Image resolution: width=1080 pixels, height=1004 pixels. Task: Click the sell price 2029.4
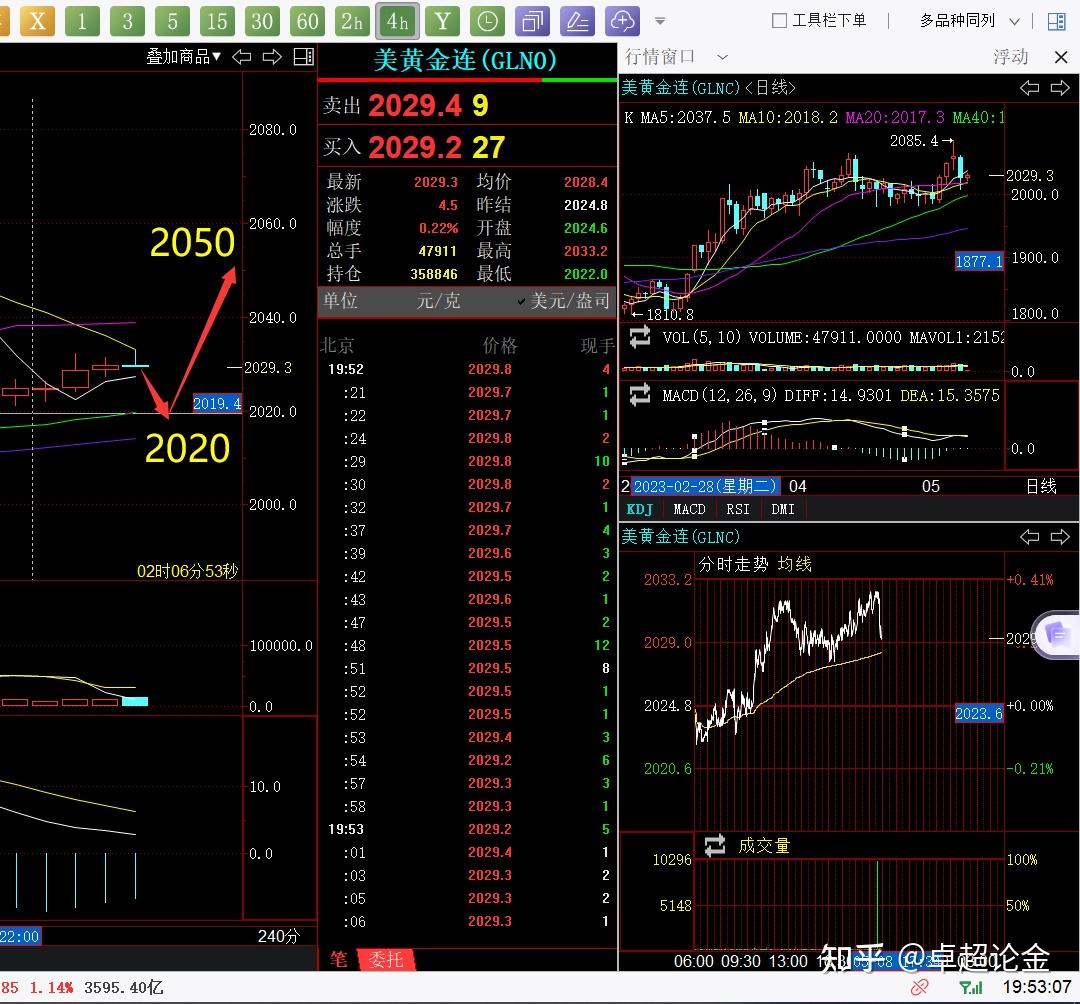[415, 105]
